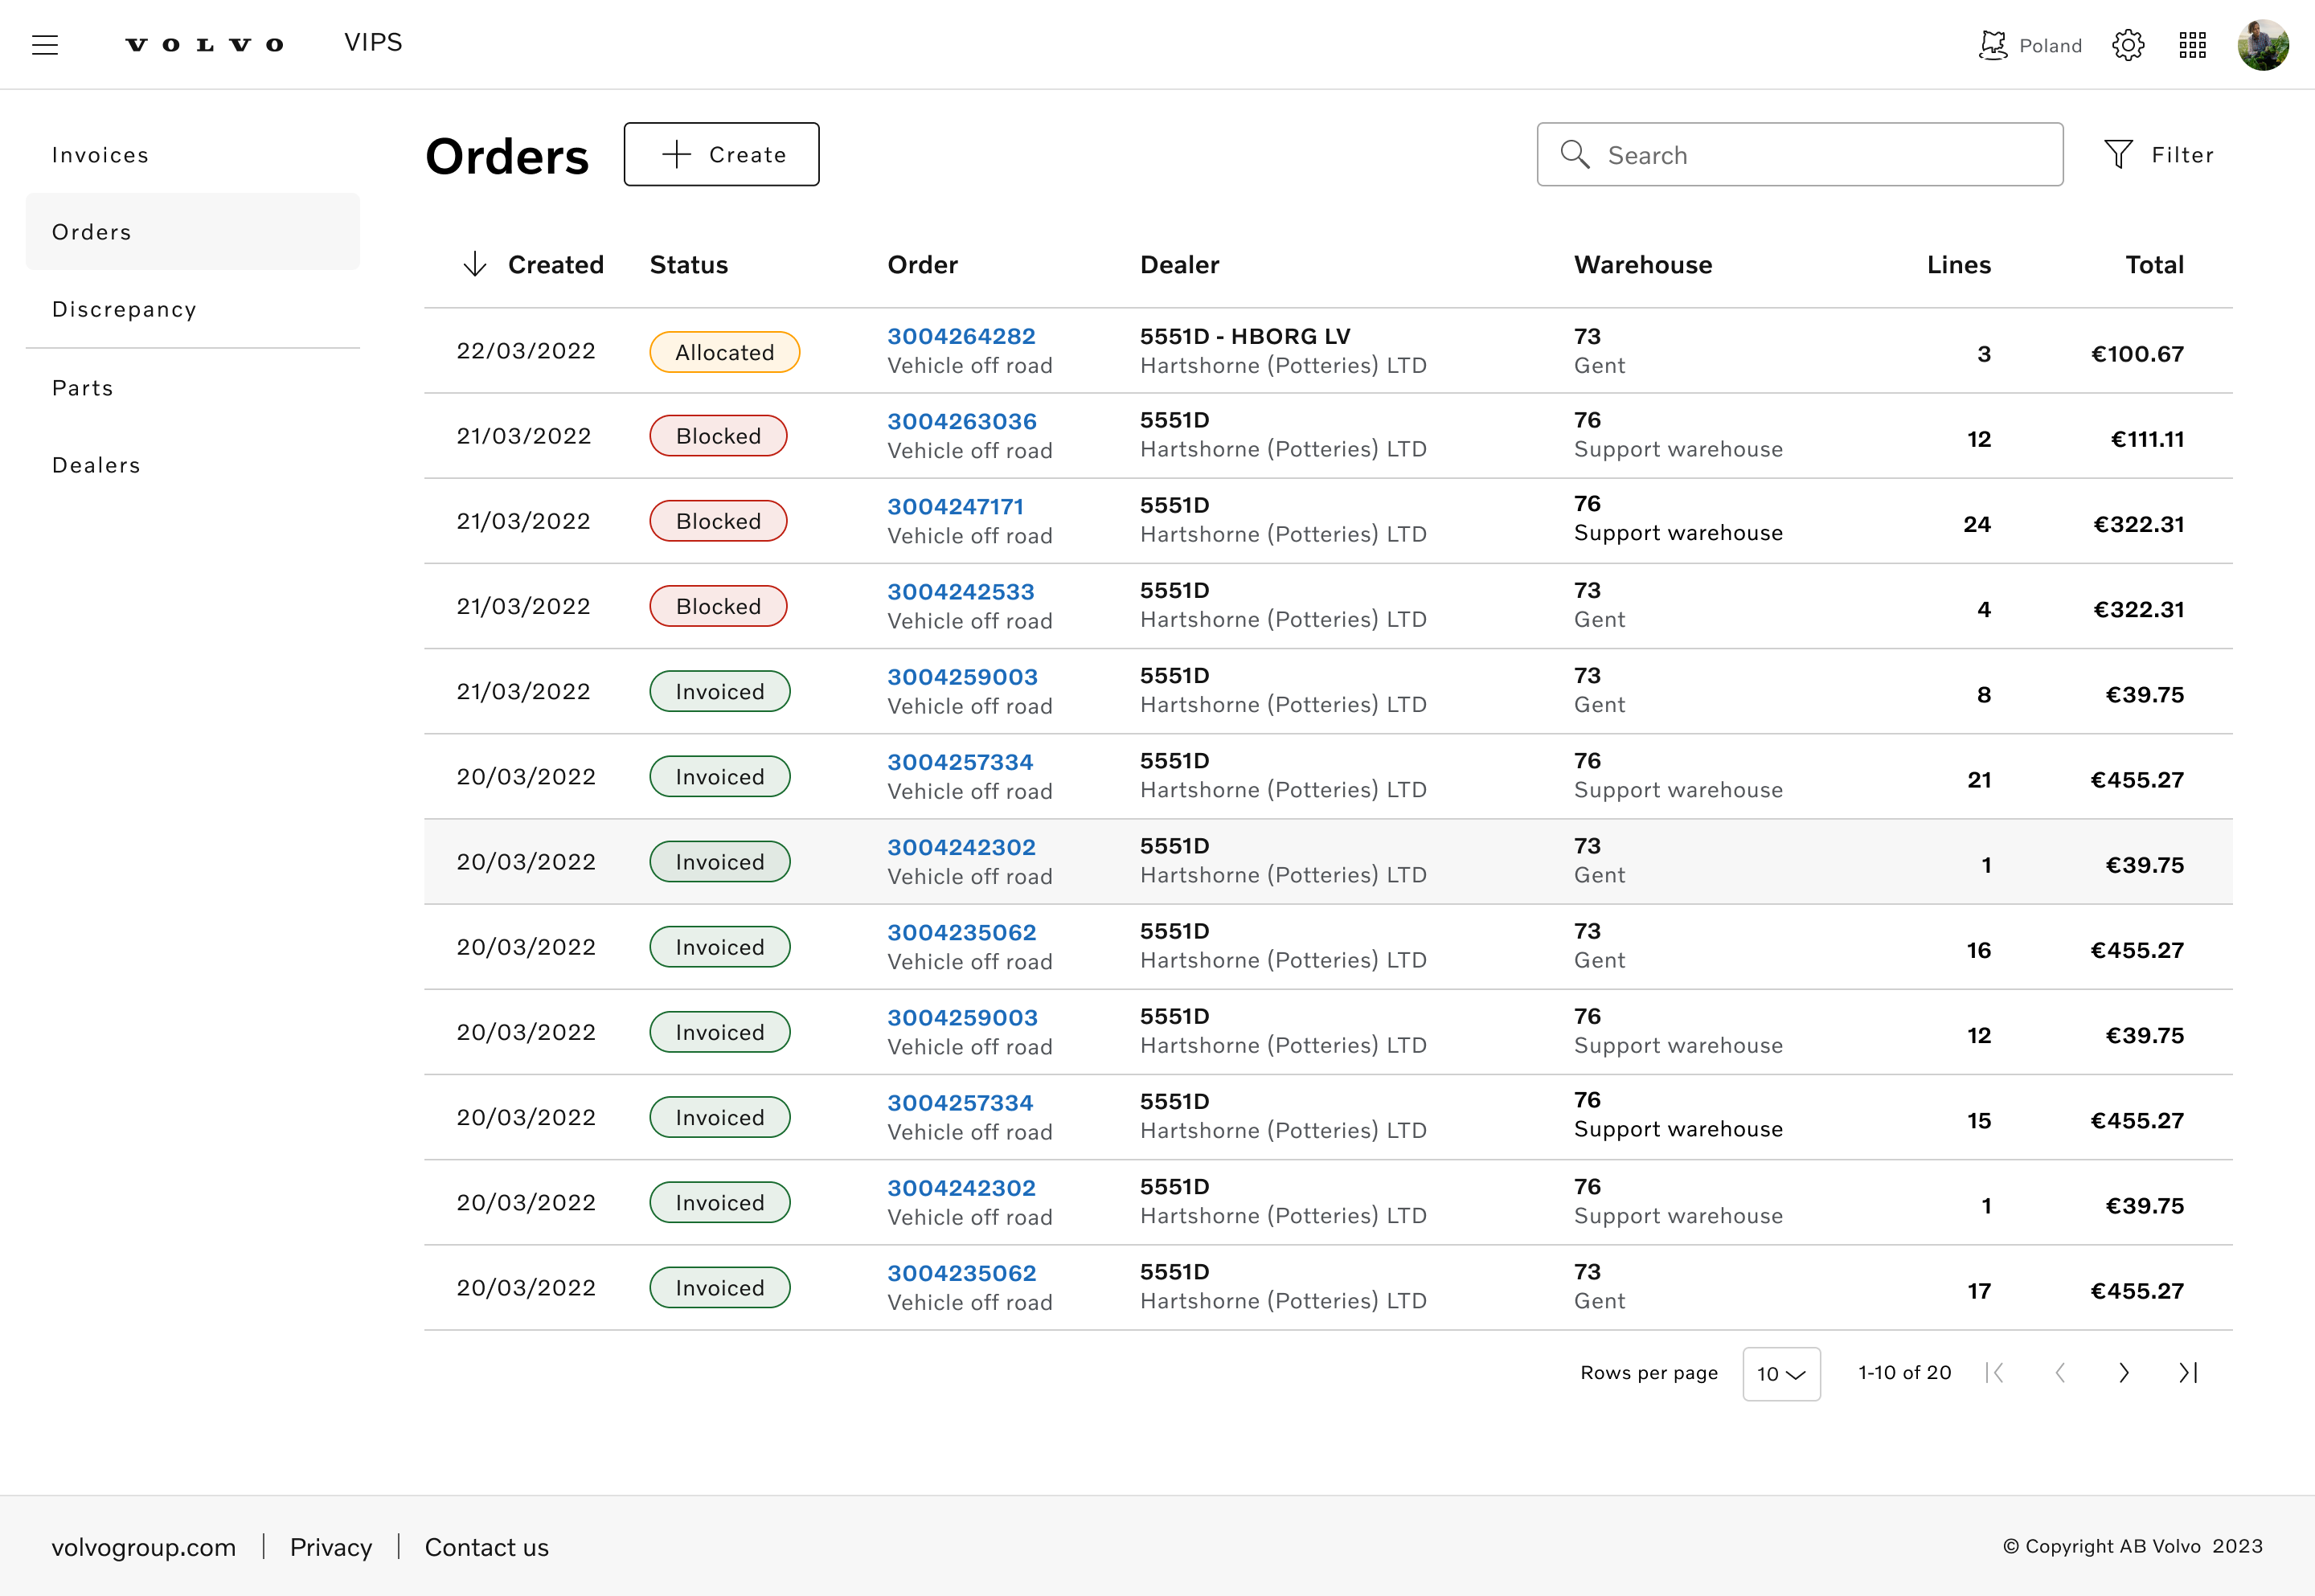2315x1596 pixels.
Task: Open the rows per page dropdown
Action: (x=1781, y=1374)
